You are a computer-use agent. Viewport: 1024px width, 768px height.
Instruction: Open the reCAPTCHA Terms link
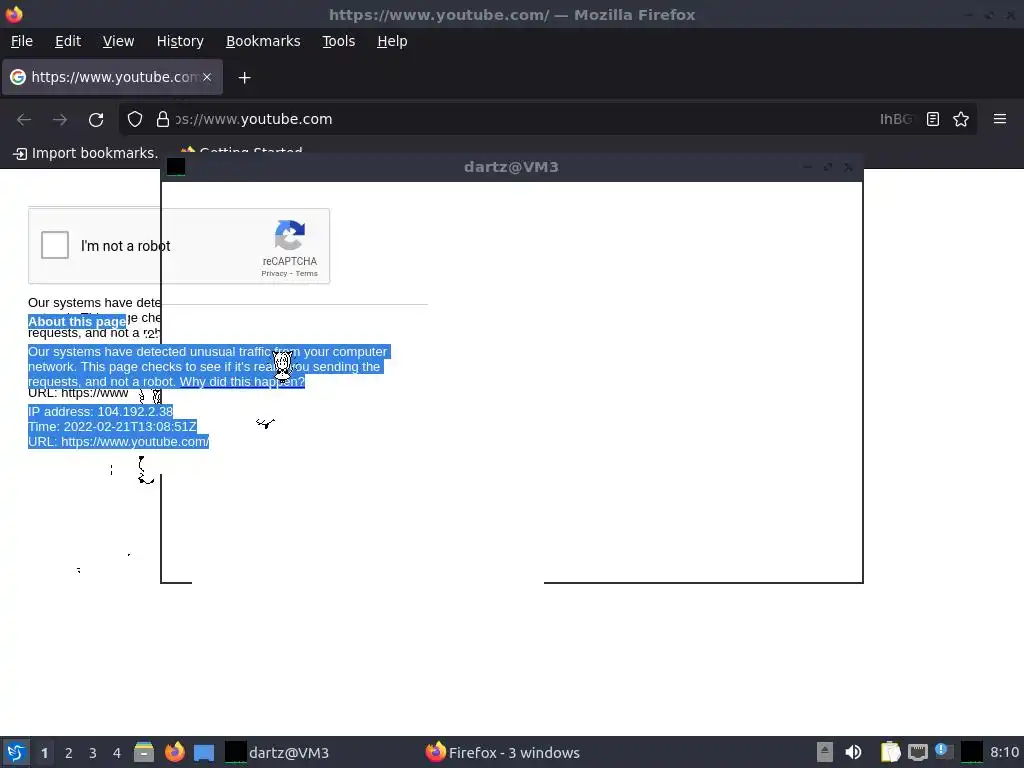coord(306,274)
